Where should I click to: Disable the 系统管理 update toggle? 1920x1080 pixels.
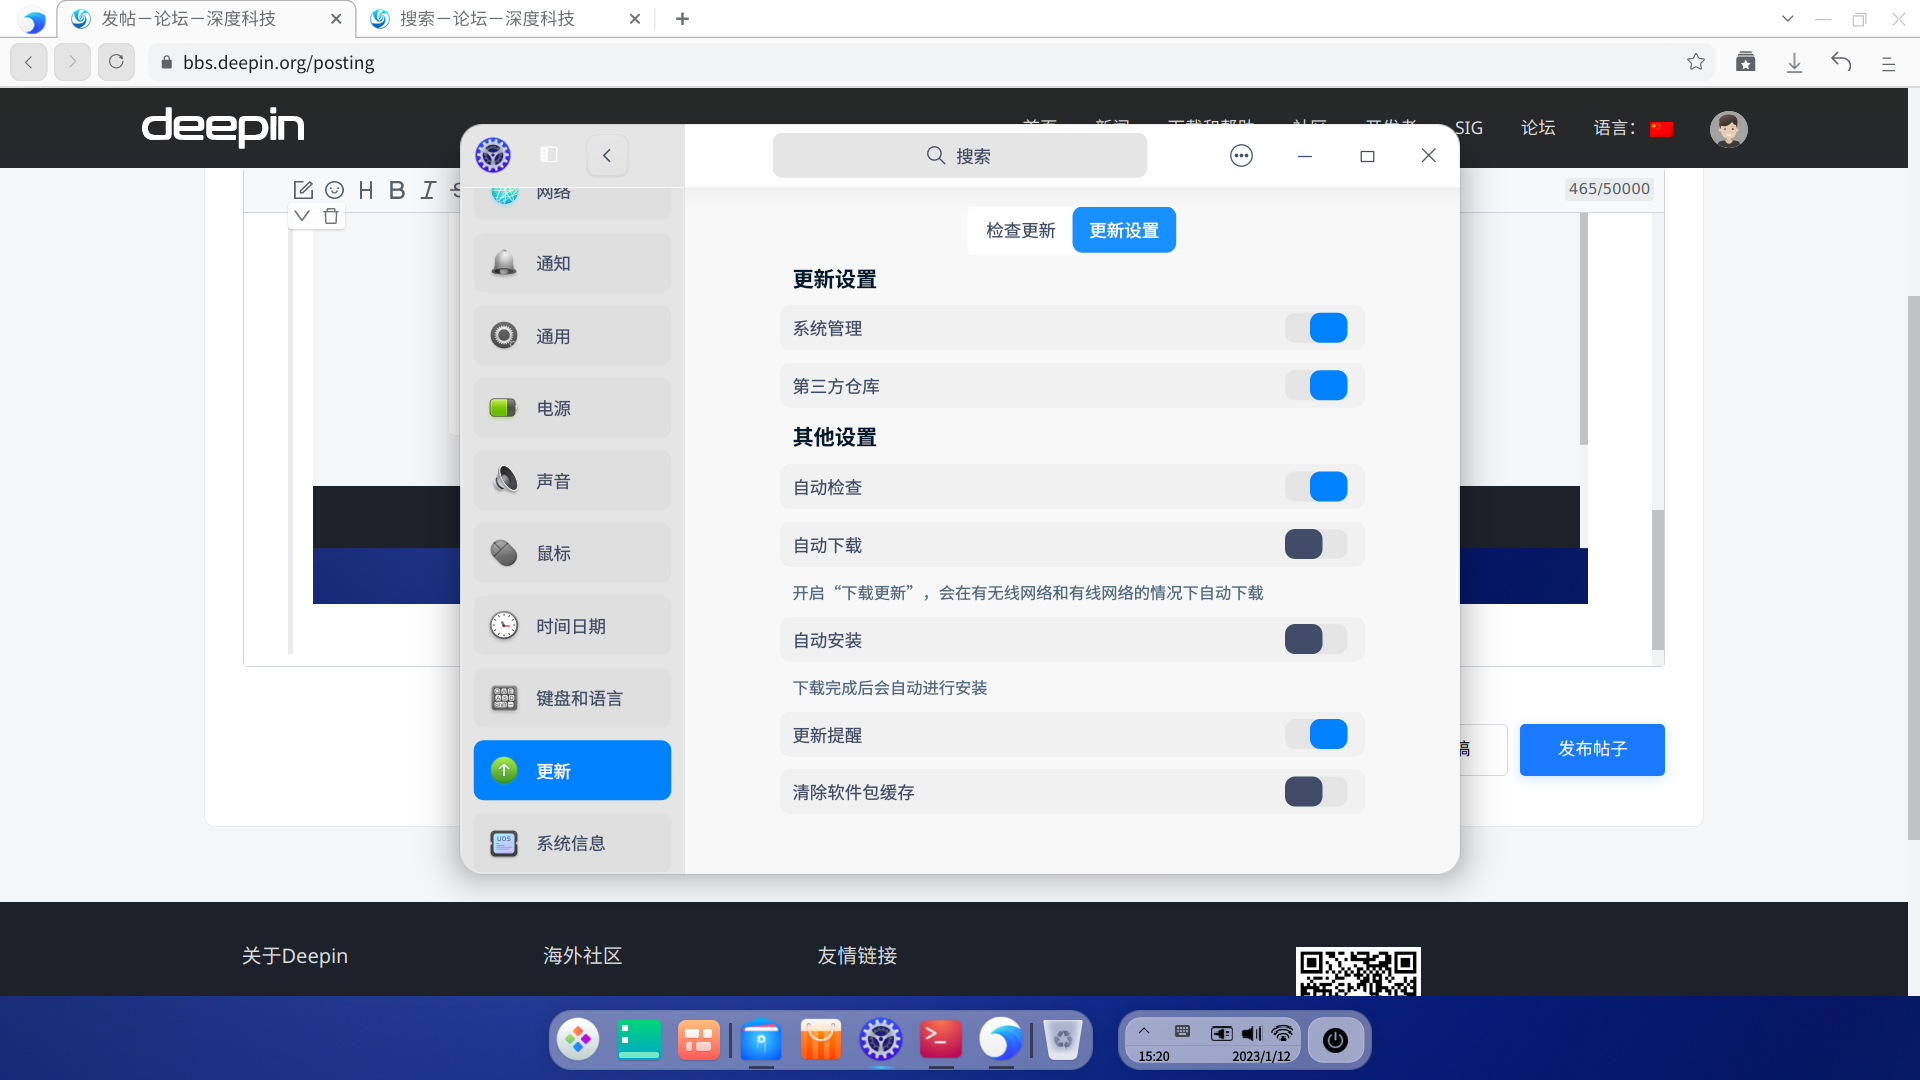[1316, 328]
